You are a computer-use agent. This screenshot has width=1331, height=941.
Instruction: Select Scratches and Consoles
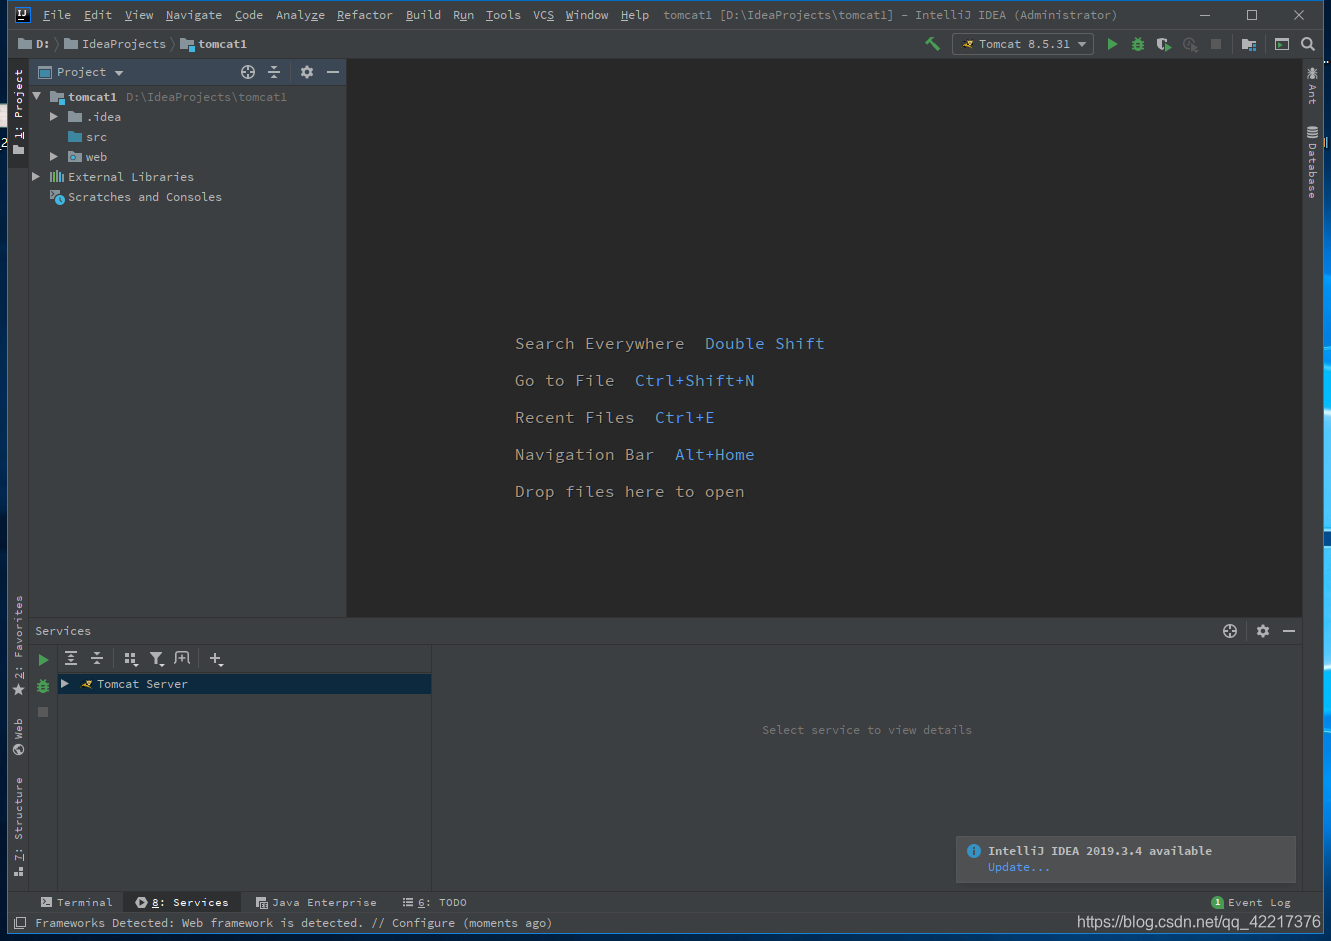pos(144,197)
